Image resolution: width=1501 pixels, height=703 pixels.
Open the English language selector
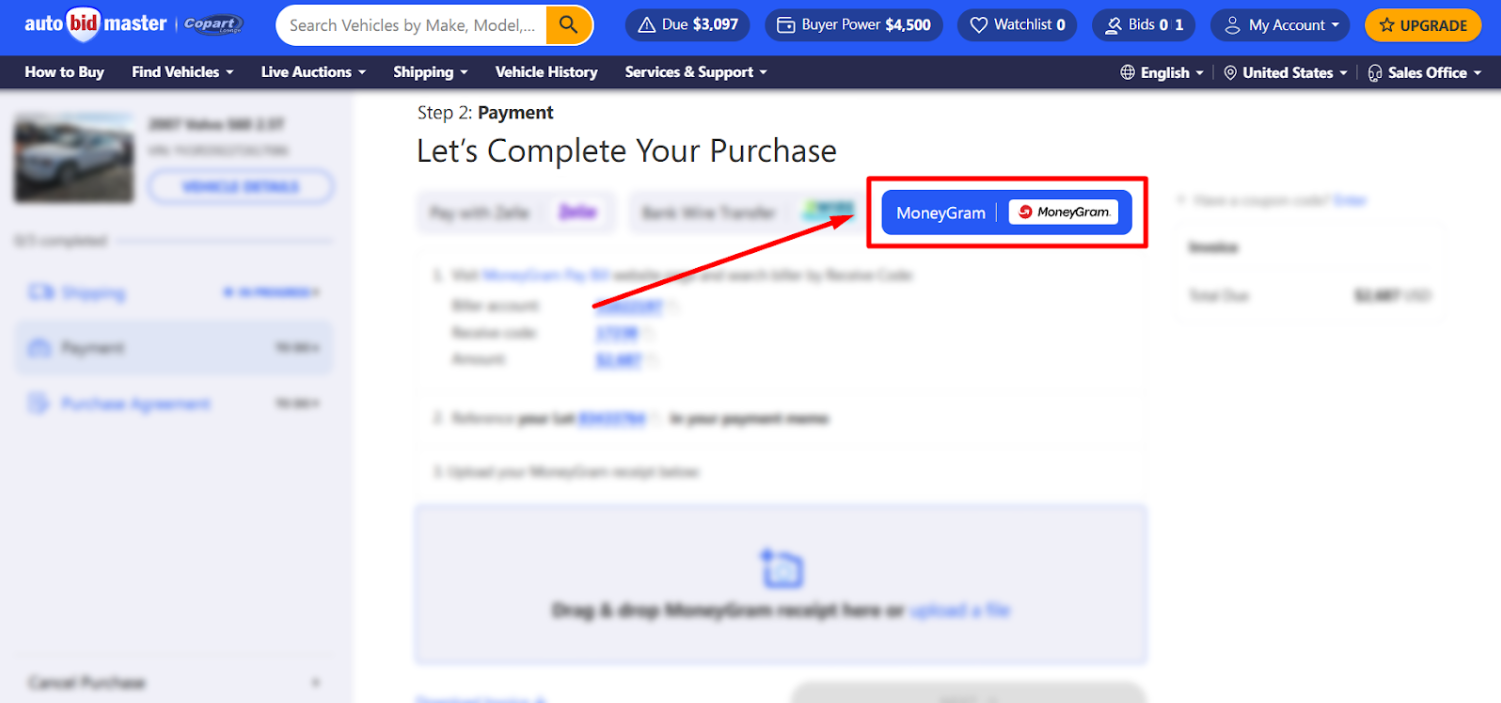click(x=1161, y=72)
